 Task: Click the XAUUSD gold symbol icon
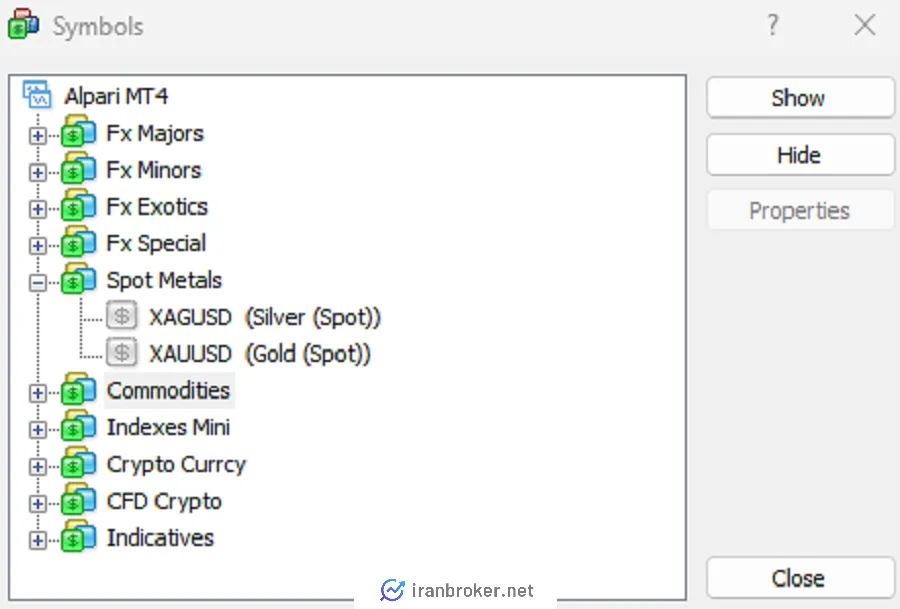(x=122, y=354)
